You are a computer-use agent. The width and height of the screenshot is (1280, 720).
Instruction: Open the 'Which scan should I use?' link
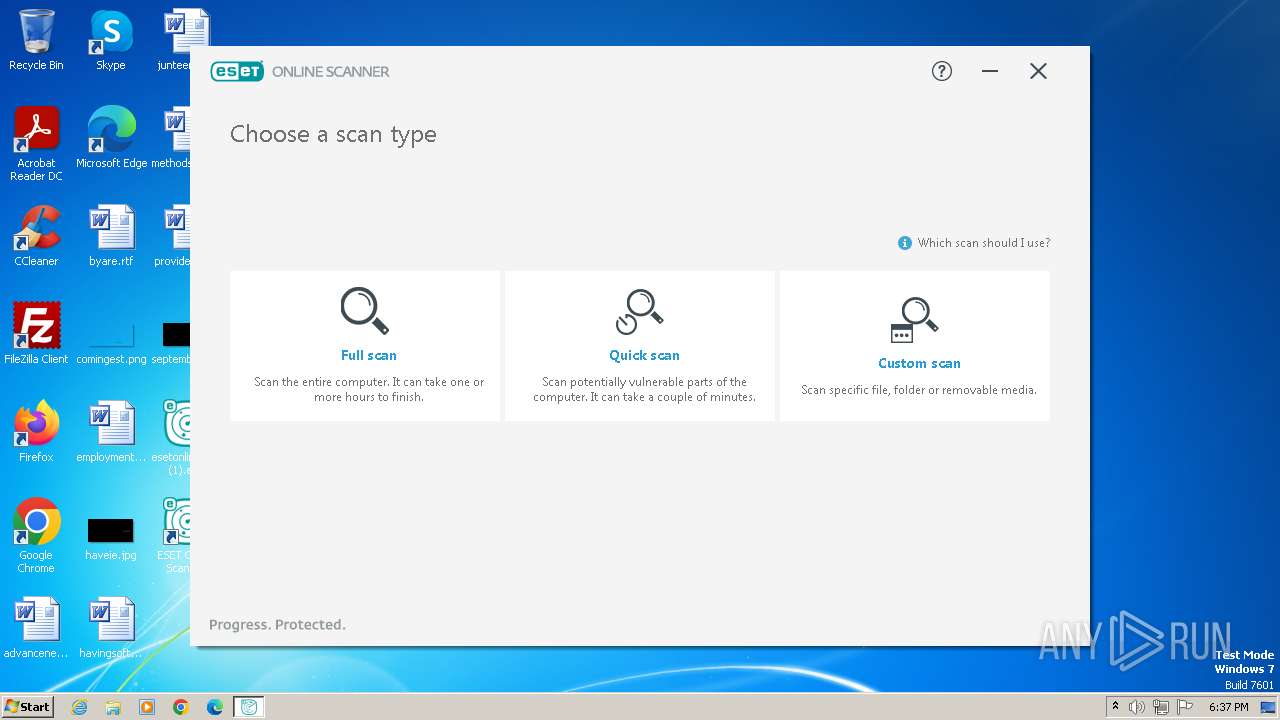983,243
